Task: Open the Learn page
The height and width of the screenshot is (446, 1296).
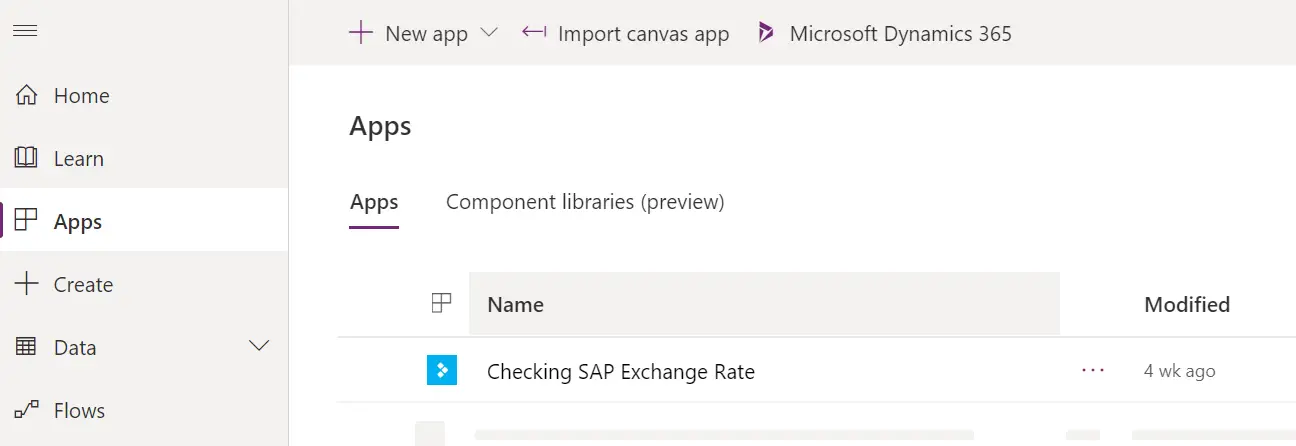Action: point(144,158)
